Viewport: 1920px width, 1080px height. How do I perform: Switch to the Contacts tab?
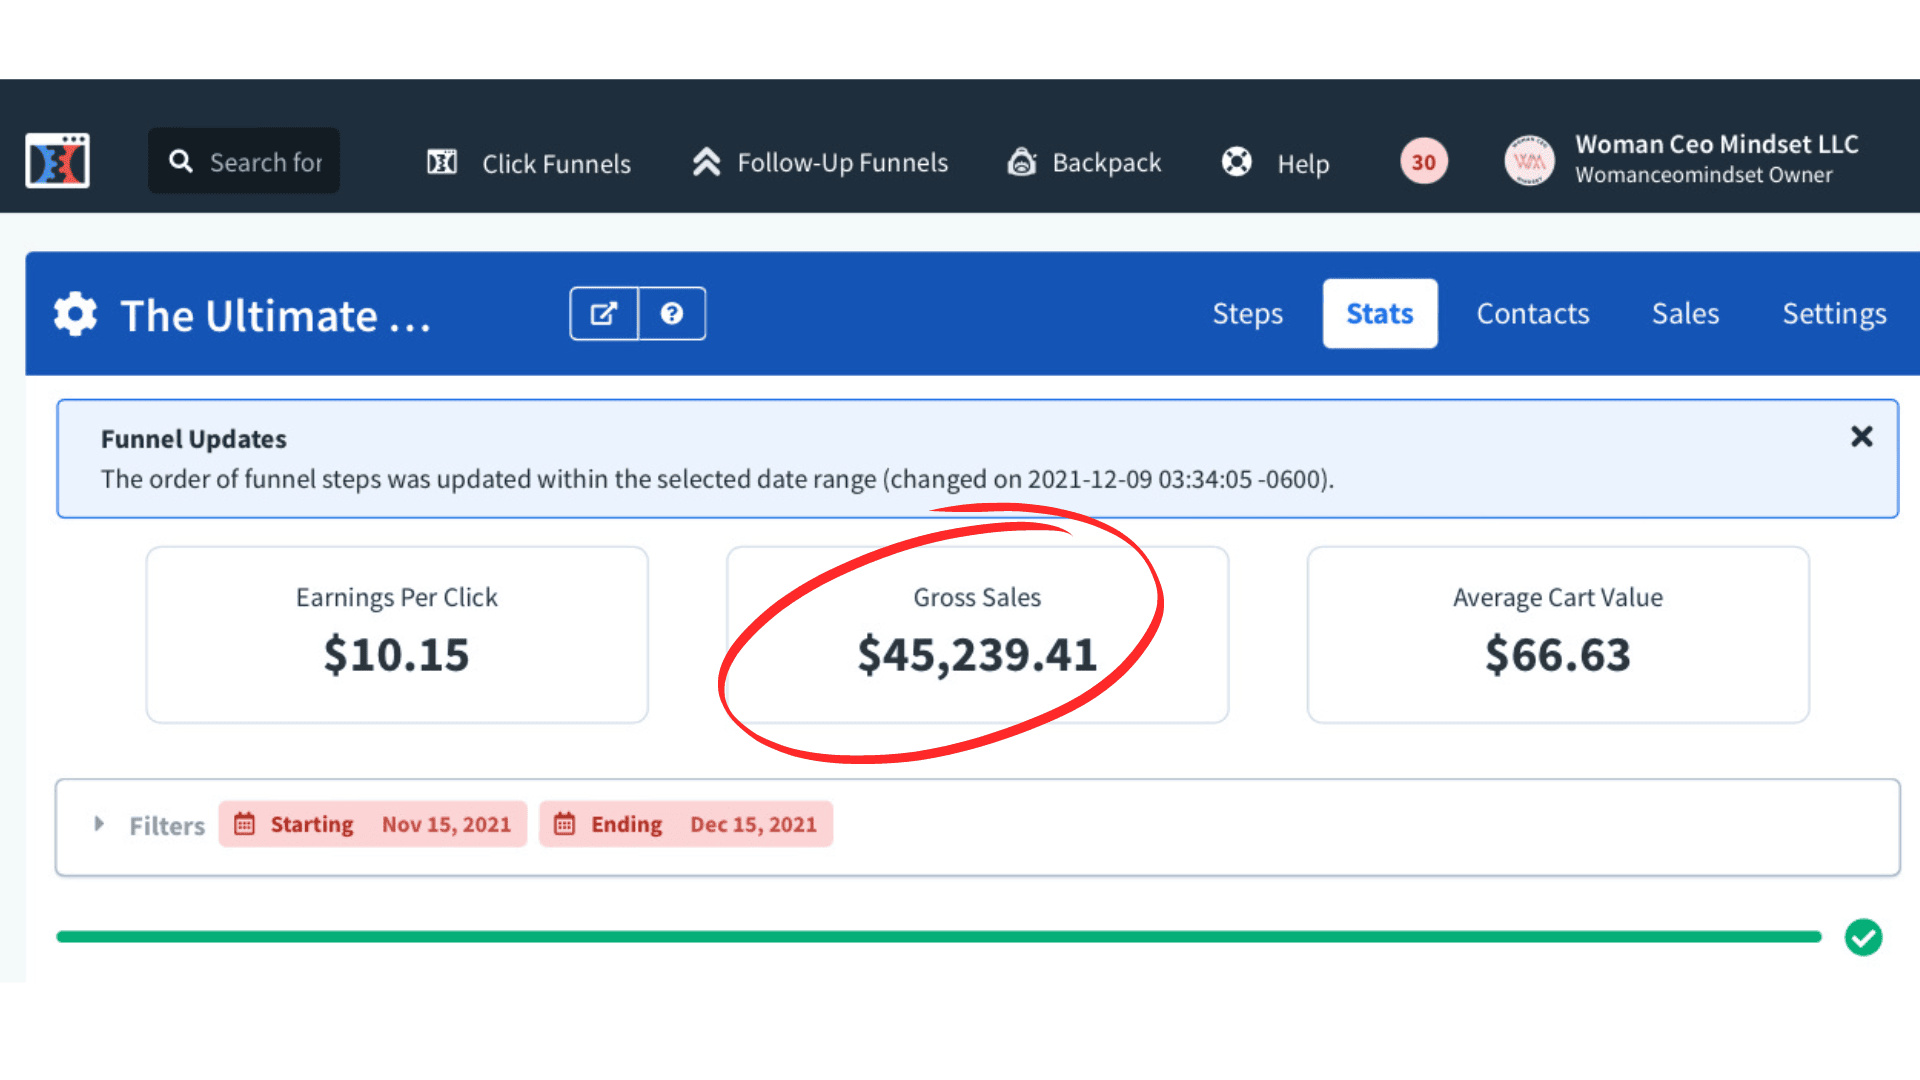[x=1532, y=314]
